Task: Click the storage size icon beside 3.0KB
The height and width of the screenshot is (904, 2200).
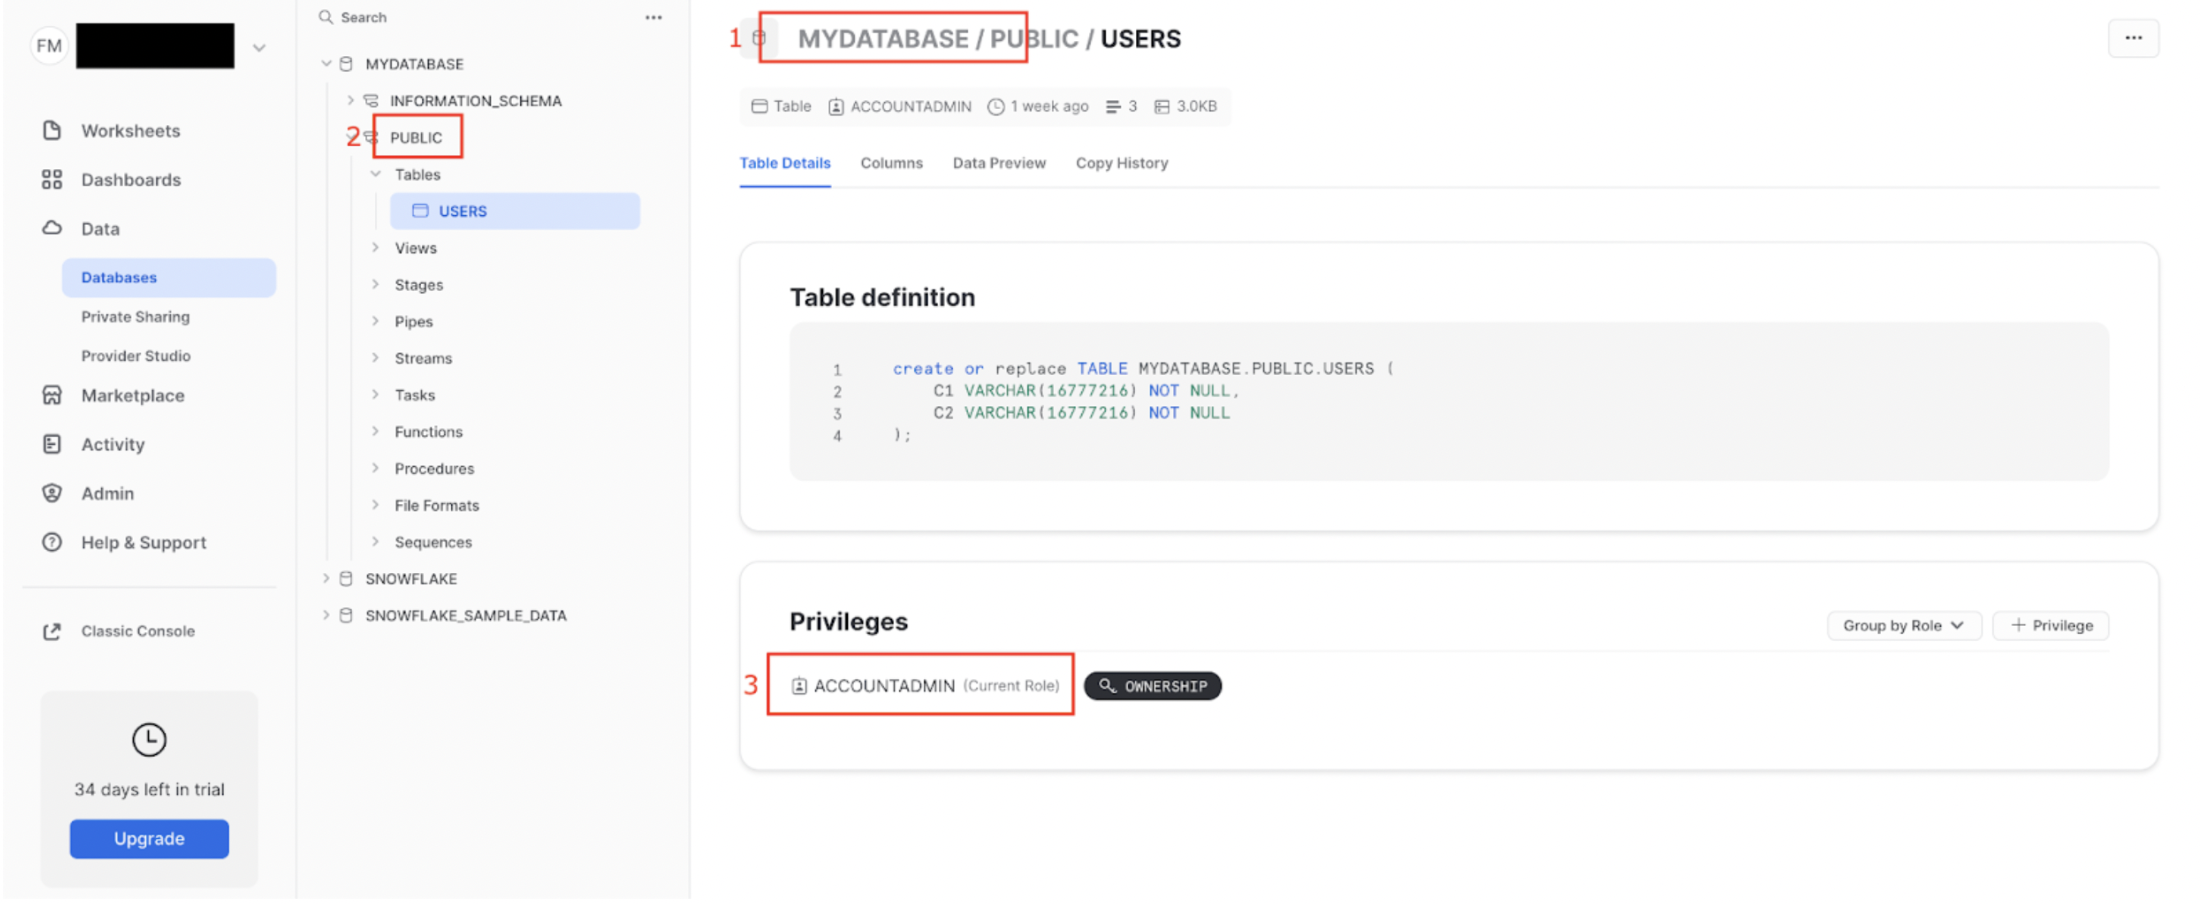Action: 1162,107
